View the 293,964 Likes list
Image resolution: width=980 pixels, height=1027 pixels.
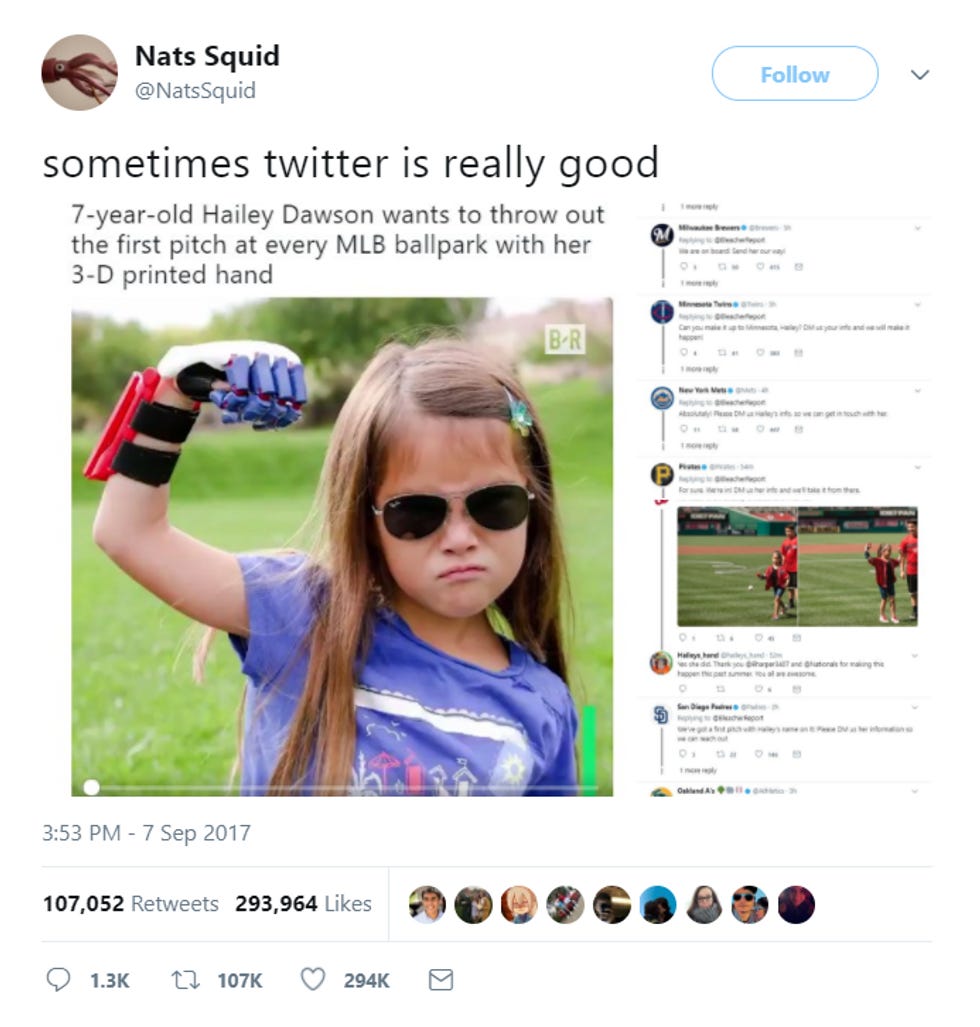click(x=303, y=903)
